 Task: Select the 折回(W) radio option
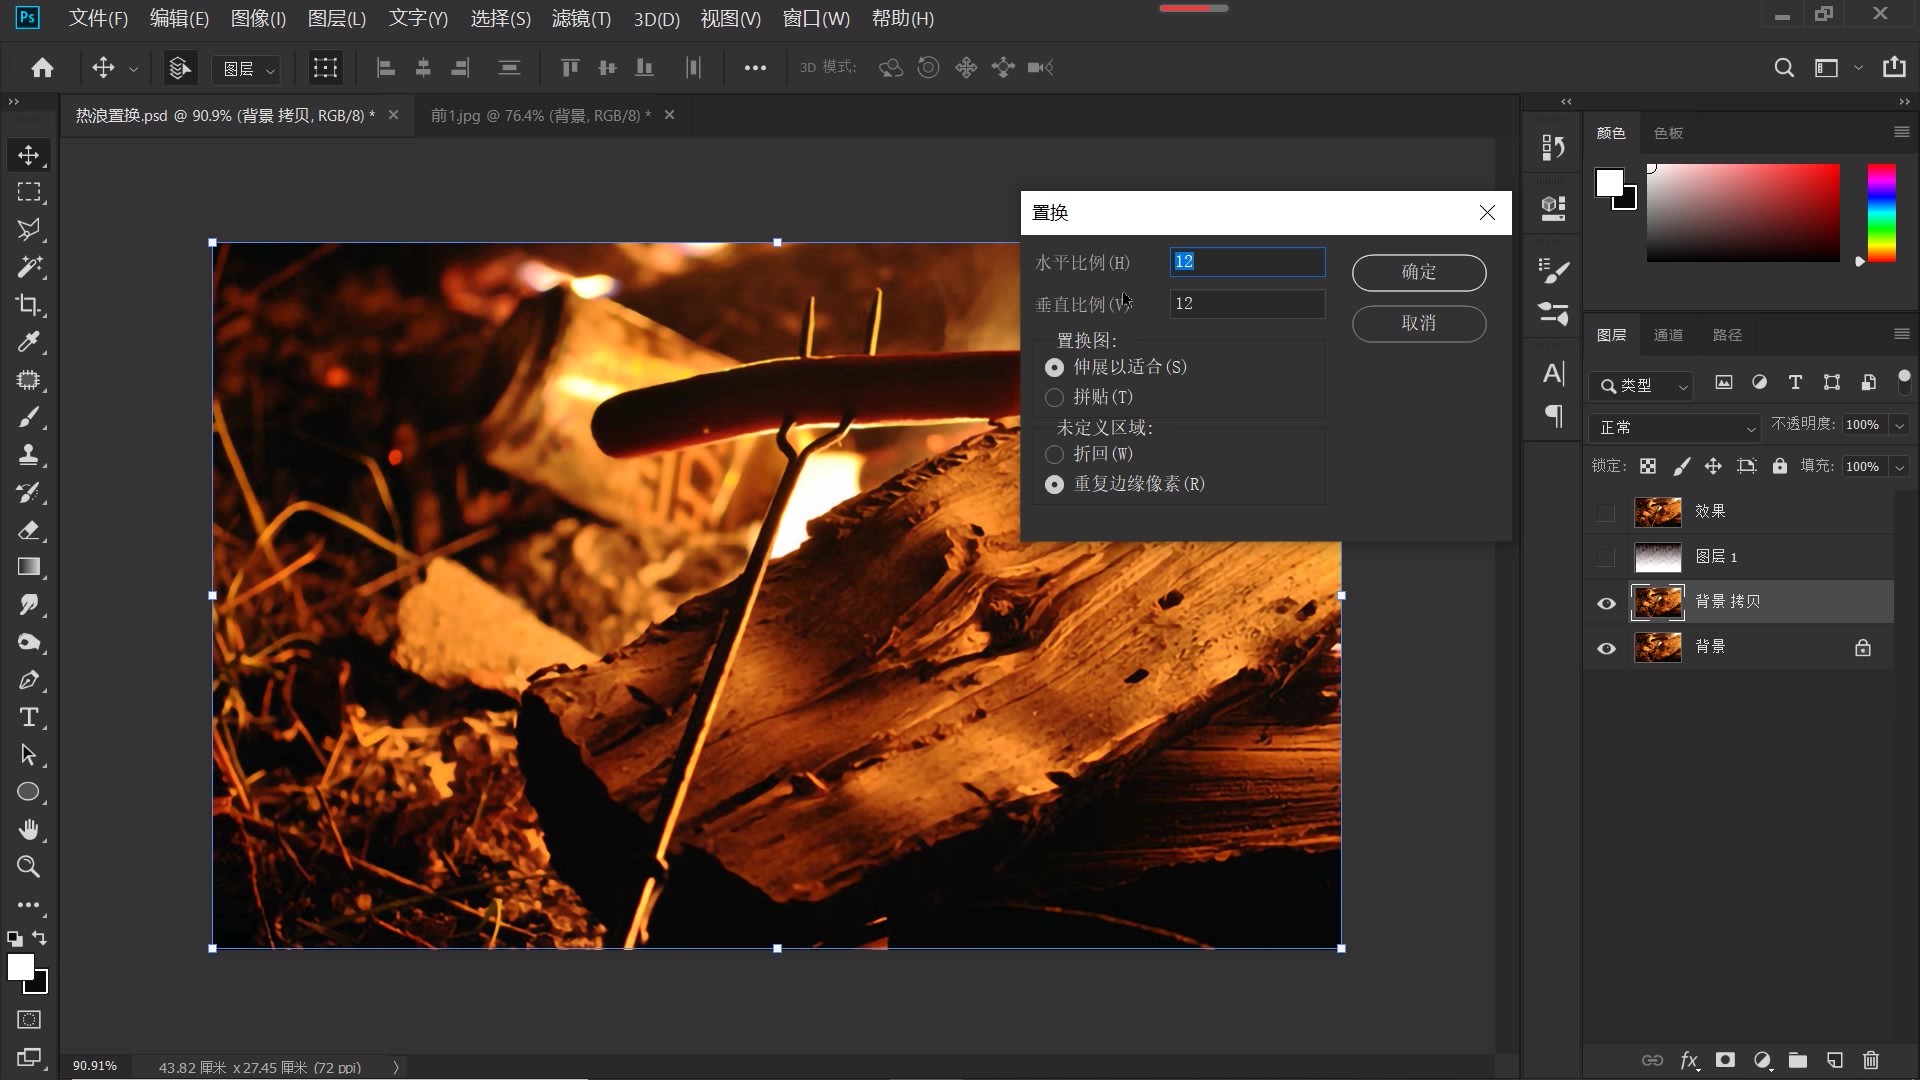(x=1054, y=454)
